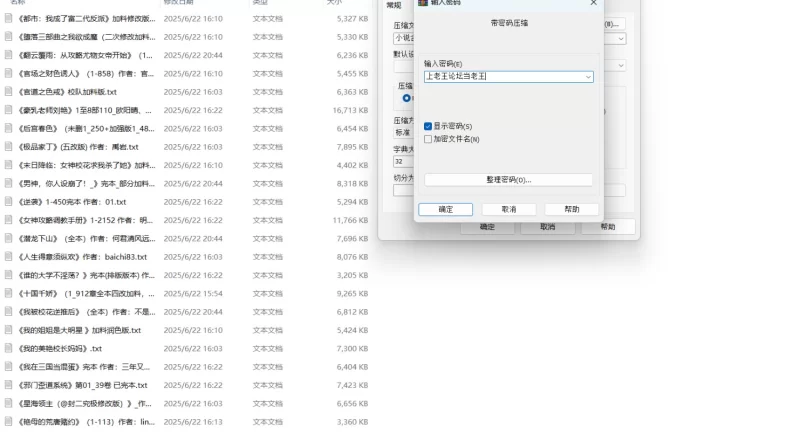Switch to the 常规 tab
This screenshot has height=434, width=800.
(x=394, y=6)
